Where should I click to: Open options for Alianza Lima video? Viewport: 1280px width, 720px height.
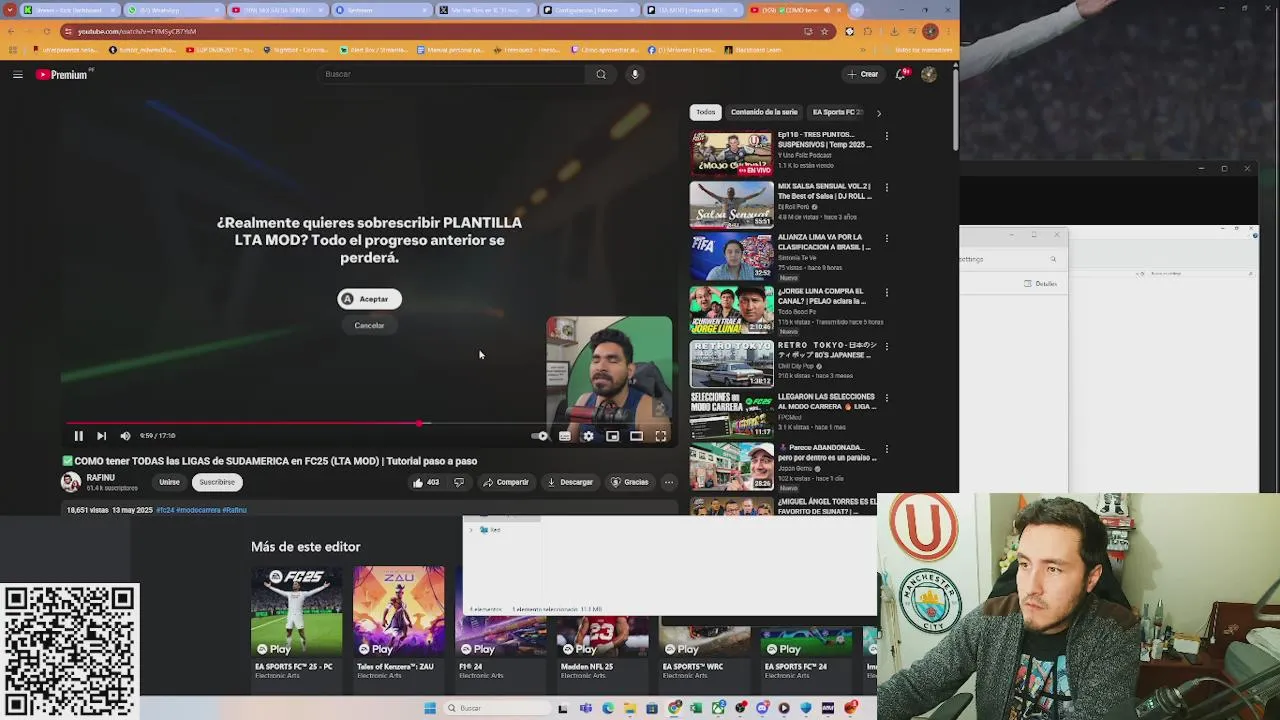(886, 239)
